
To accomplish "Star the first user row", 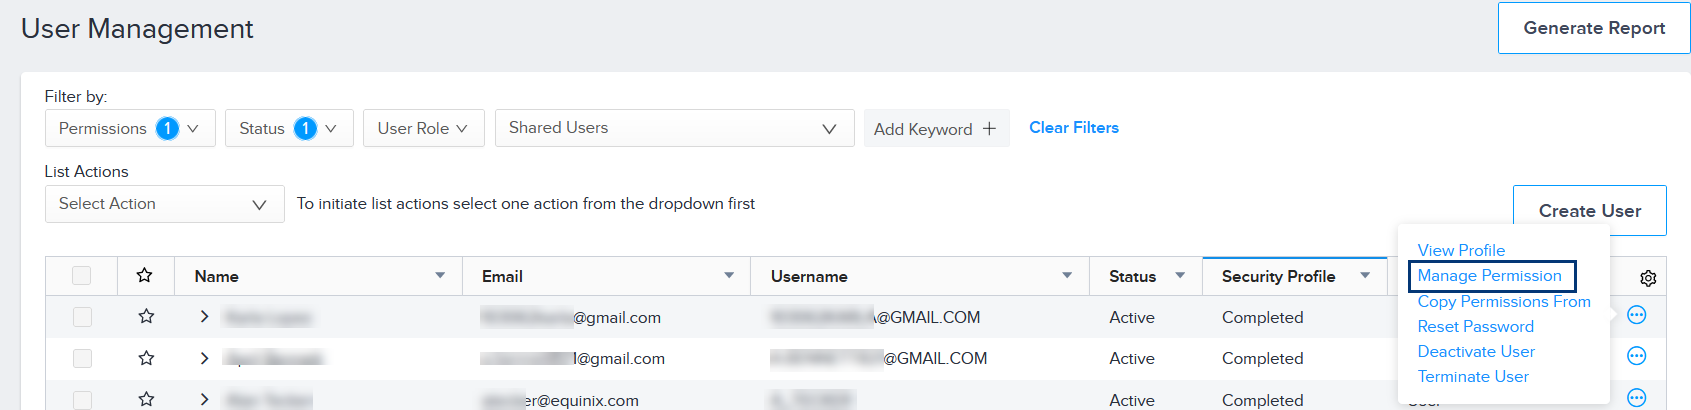I will click(146, 316).
